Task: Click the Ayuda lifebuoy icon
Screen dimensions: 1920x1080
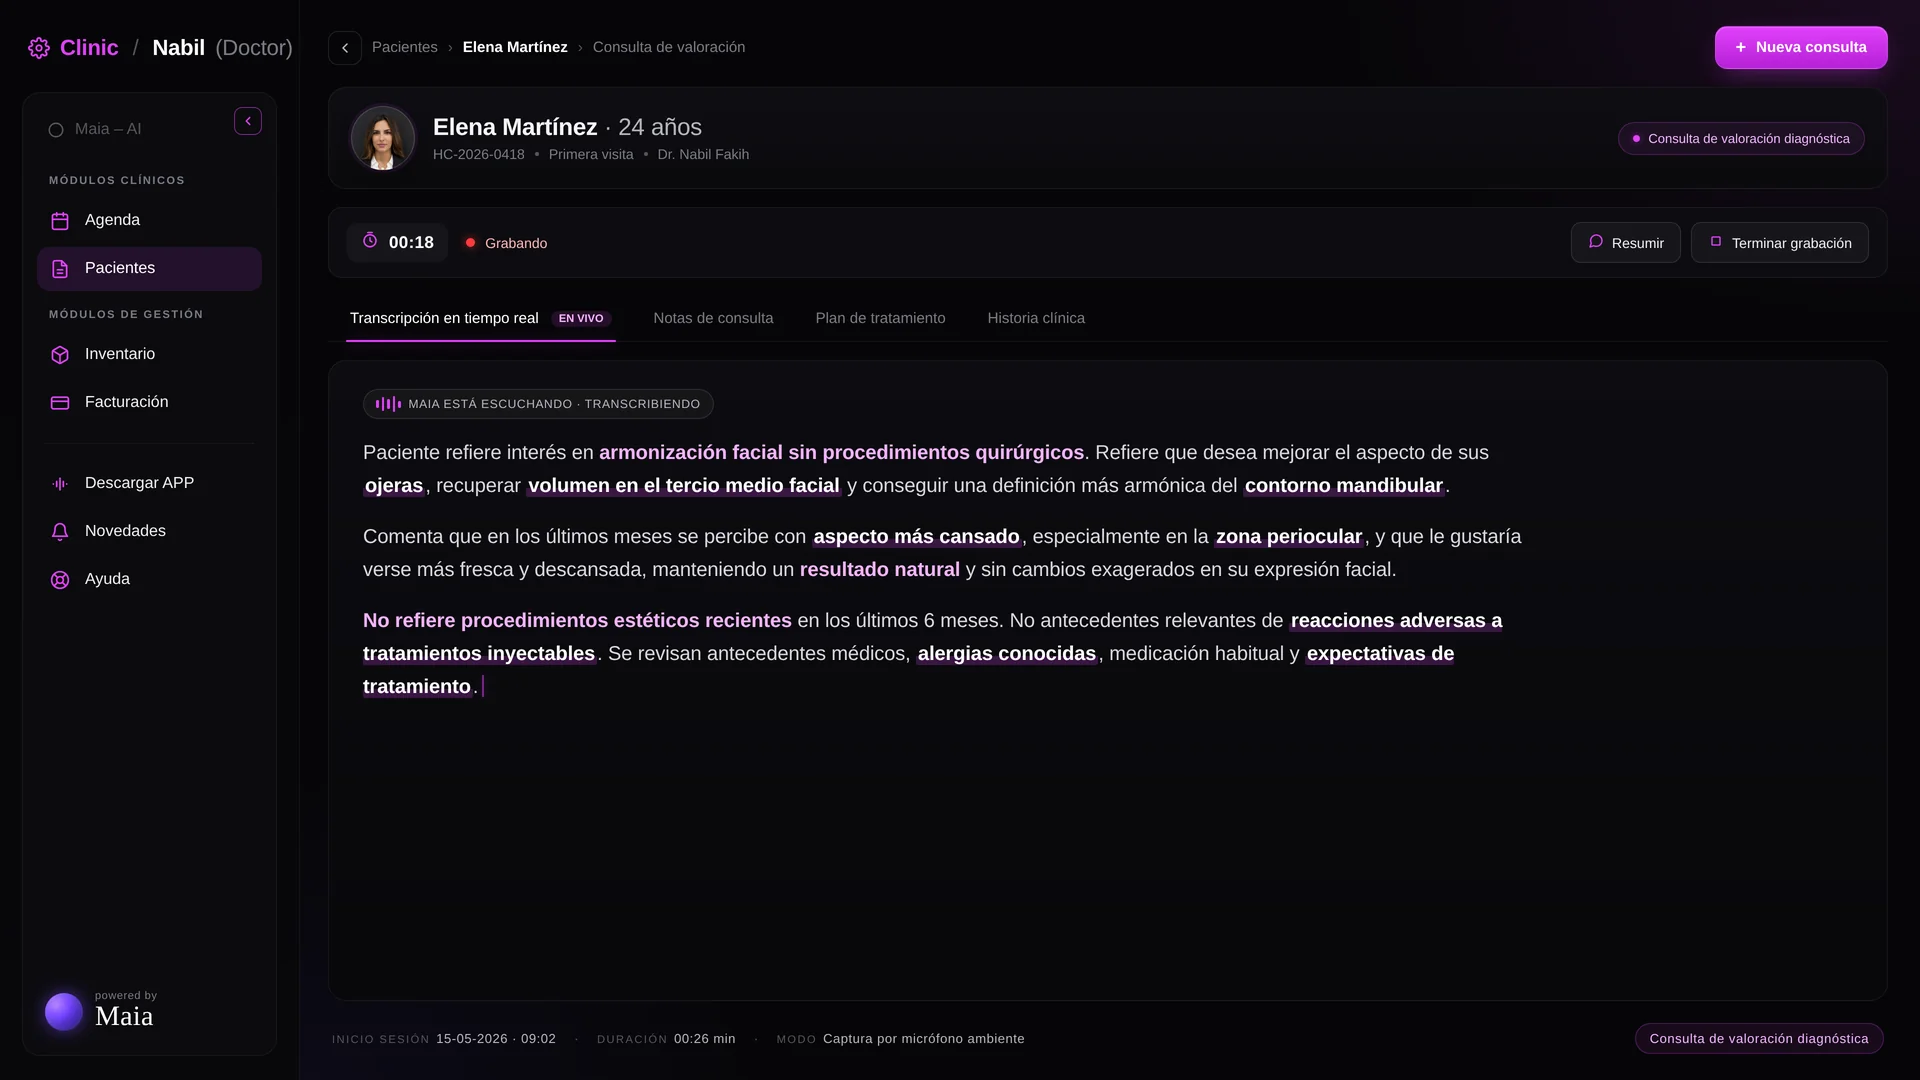Action: tap(60, 580)
